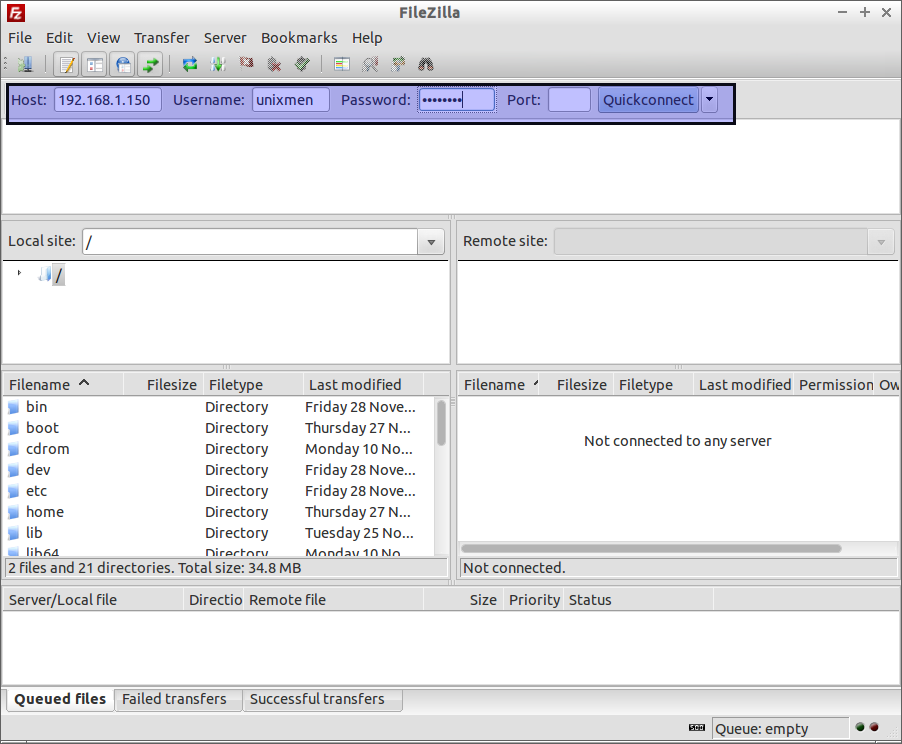The image size is (902, 744).
Task: Refresh the file and folder lists
Action: click(190, 64)
